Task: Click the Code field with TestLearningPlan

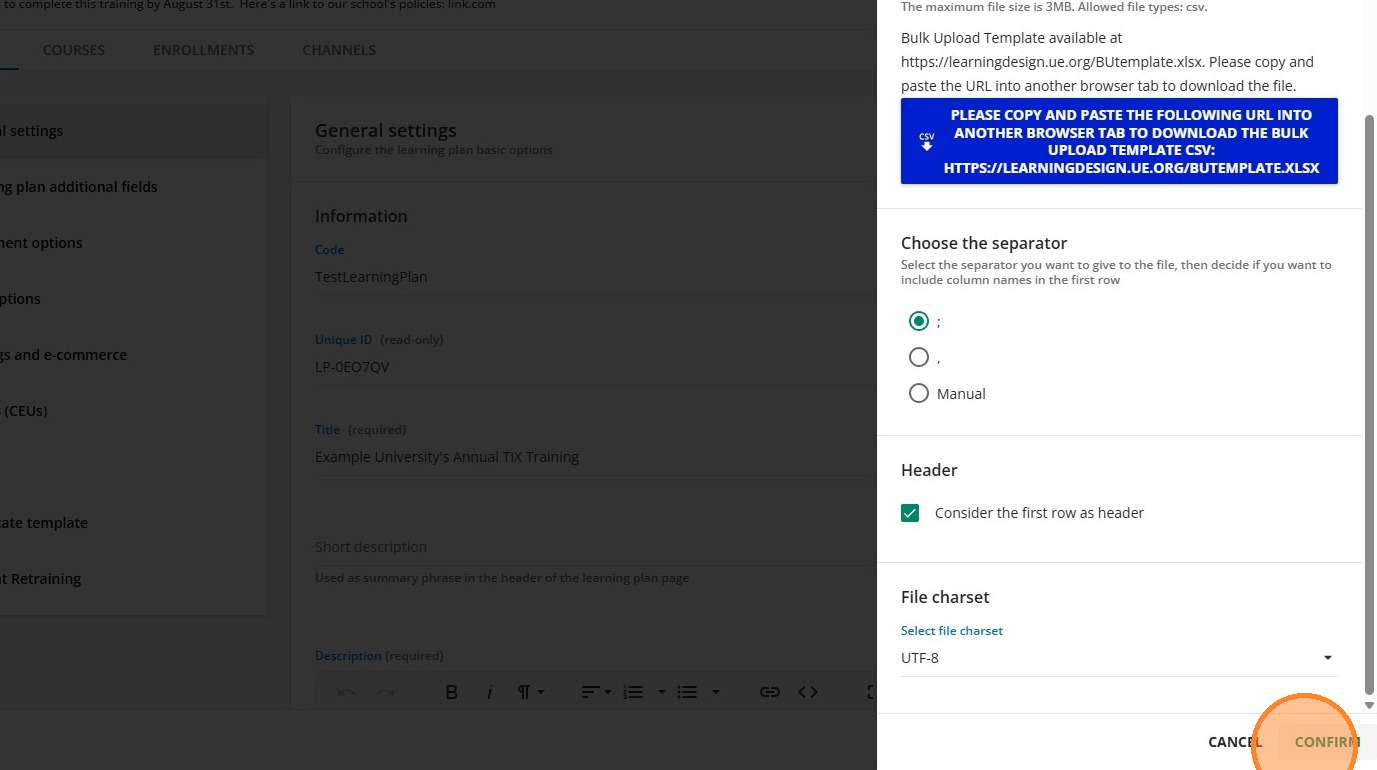Action: click(x=595, y=277)
